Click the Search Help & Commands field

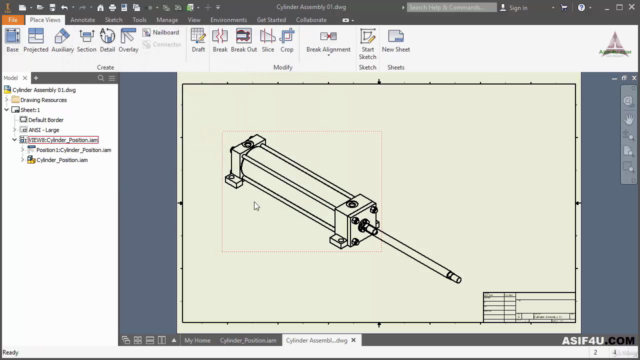[x=451, y=7]
